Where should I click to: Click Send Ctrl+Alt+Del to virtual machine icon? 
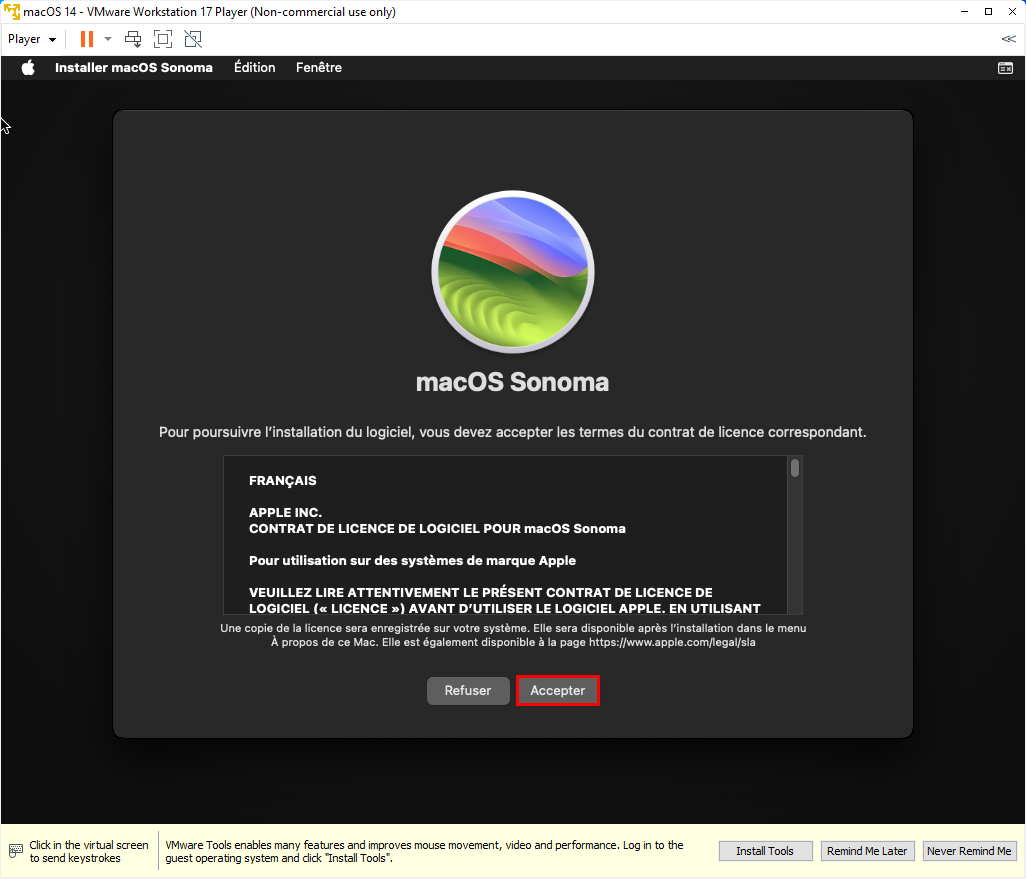[x=133, y=39]
